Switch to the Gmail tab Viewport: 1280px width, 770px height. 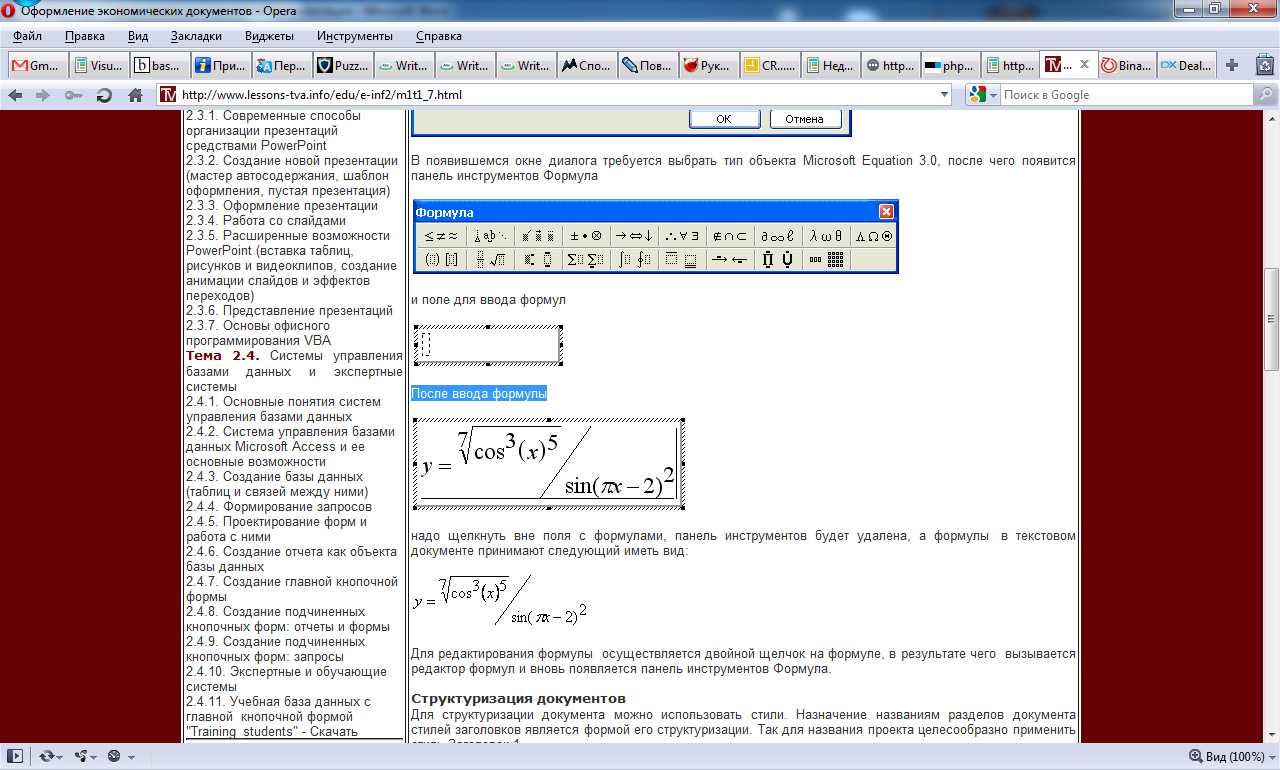pos(37,66)
